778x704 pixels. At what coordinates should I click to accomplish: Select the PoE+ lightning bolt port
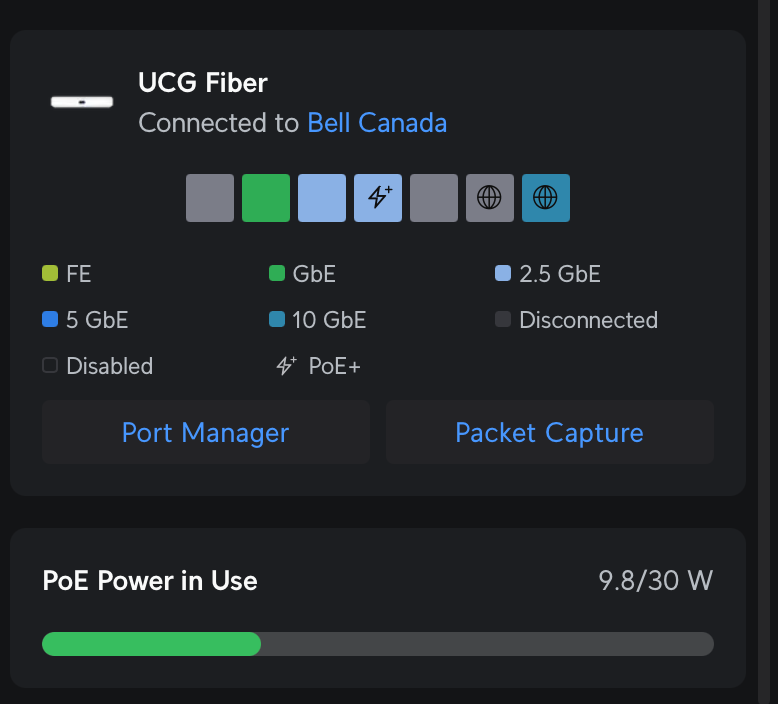378,198
